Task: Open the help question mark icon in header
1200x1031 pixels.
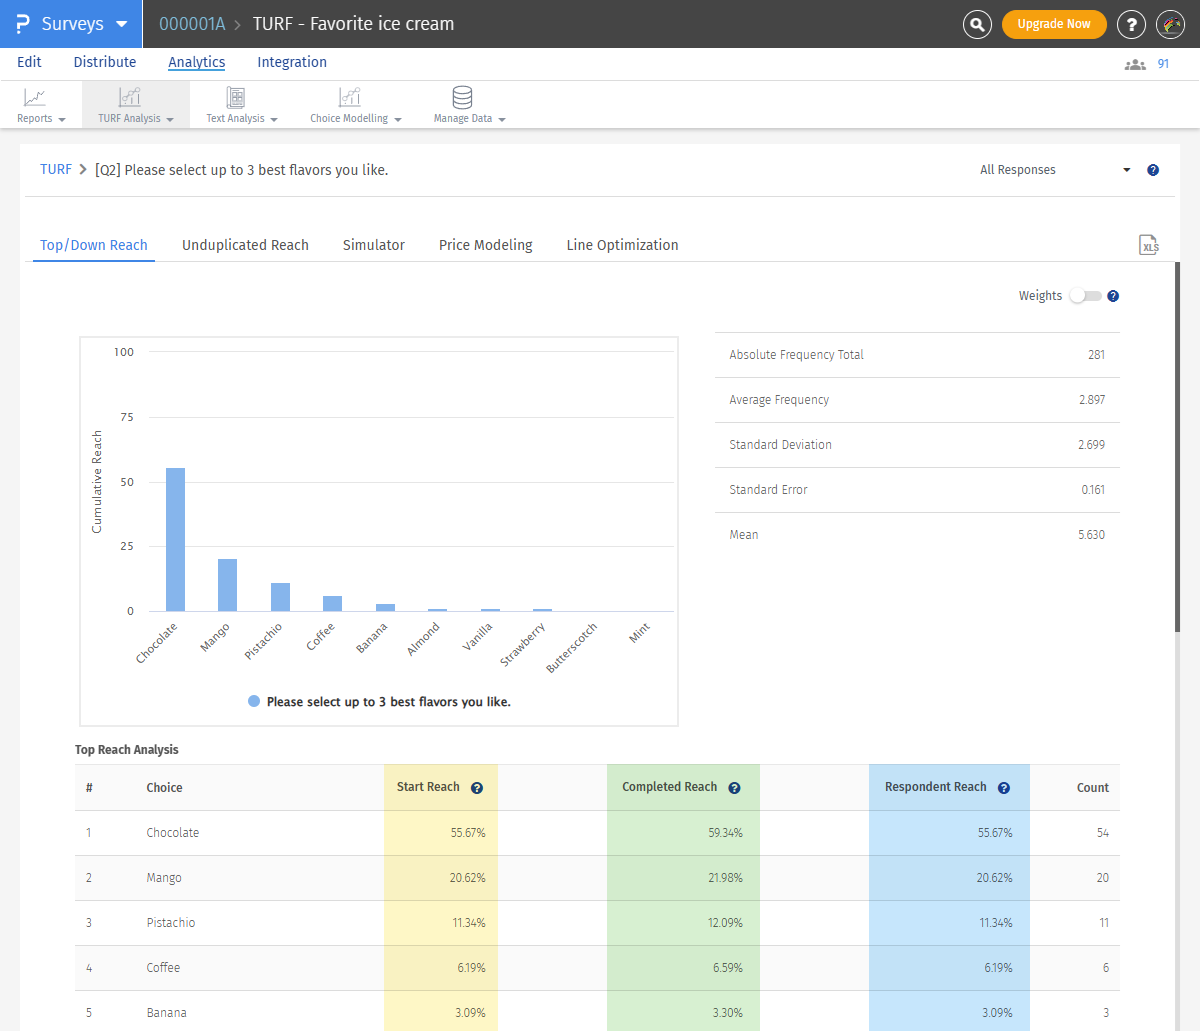Action: 1131,24
